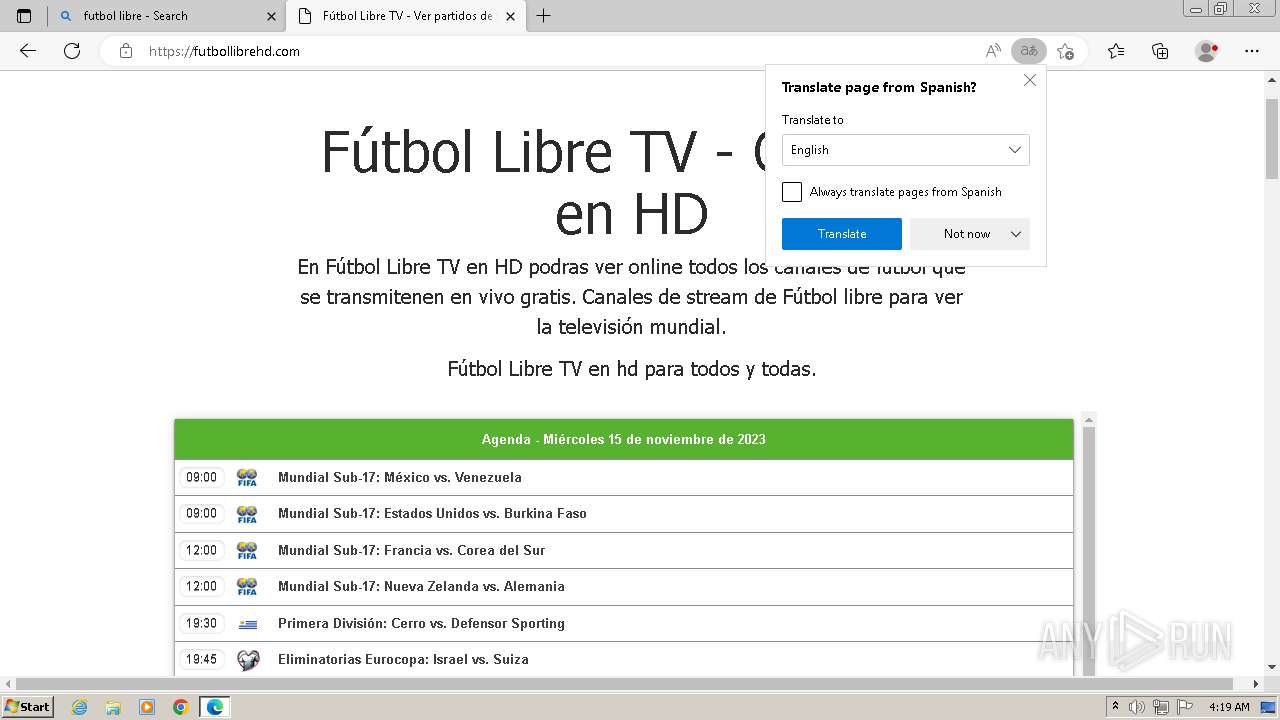This screenshot has width=1280, height=720.
Task: Select the Fútbol Libre TV tab
Action: click(405, 16)
